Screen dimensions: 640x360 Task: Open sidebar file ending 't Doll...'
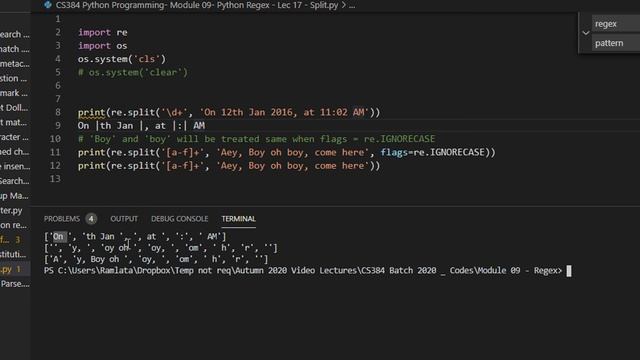click(15, 108)
